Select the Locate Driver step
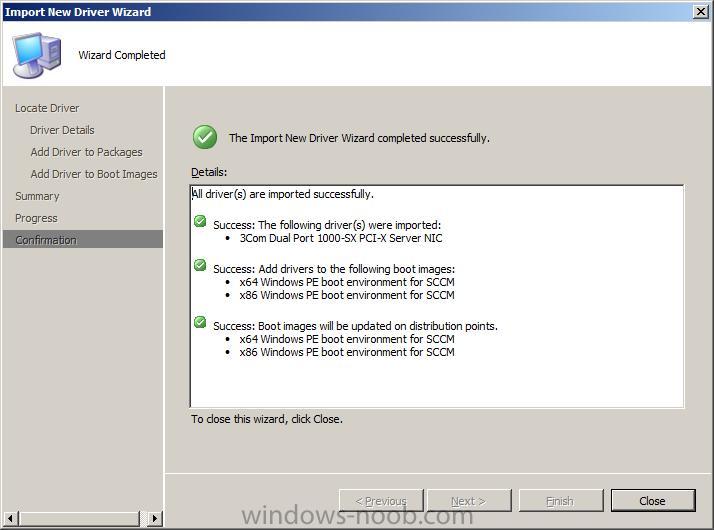Viewport: 714px width, 530px height. [47, 108]
